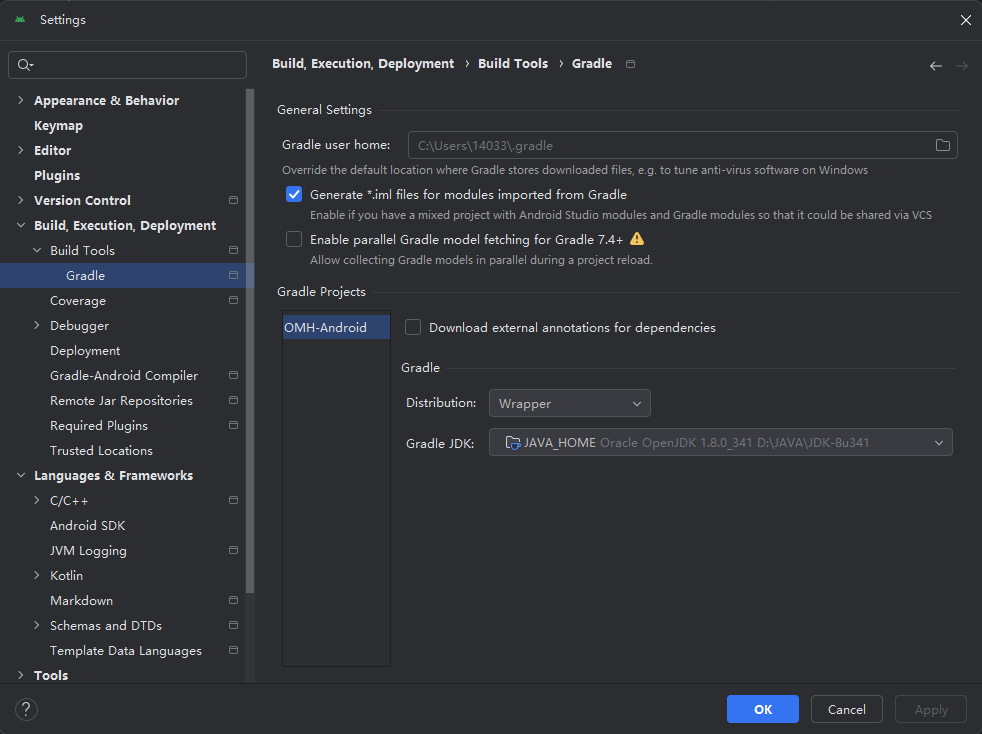This screenshot has width=982, height=734.
Task: Click the Cancel button
Action: (847, 709)
